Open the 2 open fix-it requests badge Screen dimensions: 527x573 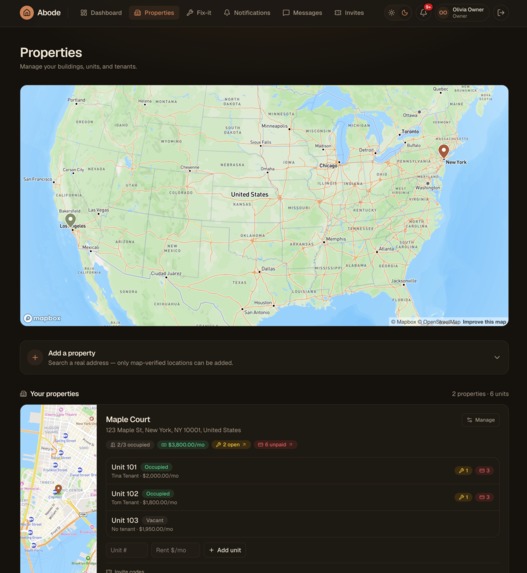pyautogui.click(x=231, y=445)
